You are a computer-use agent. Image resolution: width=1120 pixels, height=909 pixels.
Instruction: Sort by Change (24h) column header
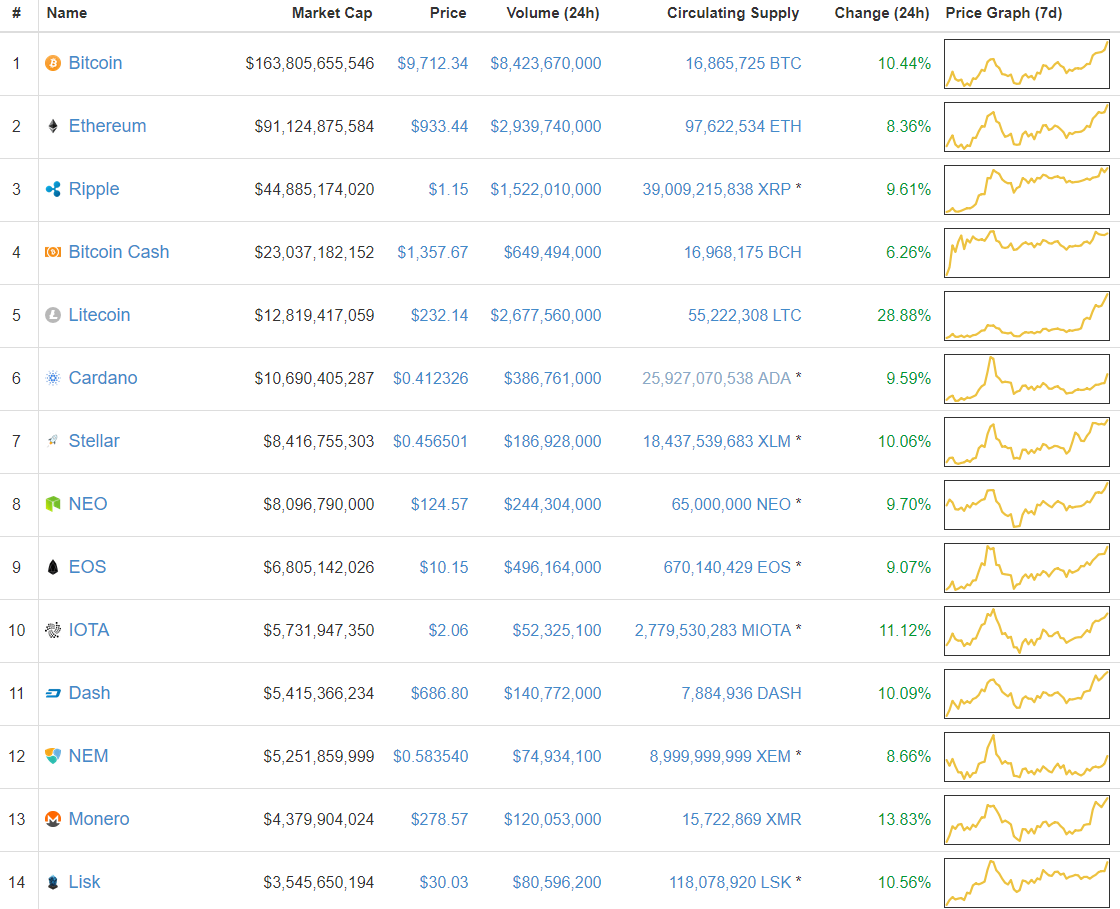882,13
